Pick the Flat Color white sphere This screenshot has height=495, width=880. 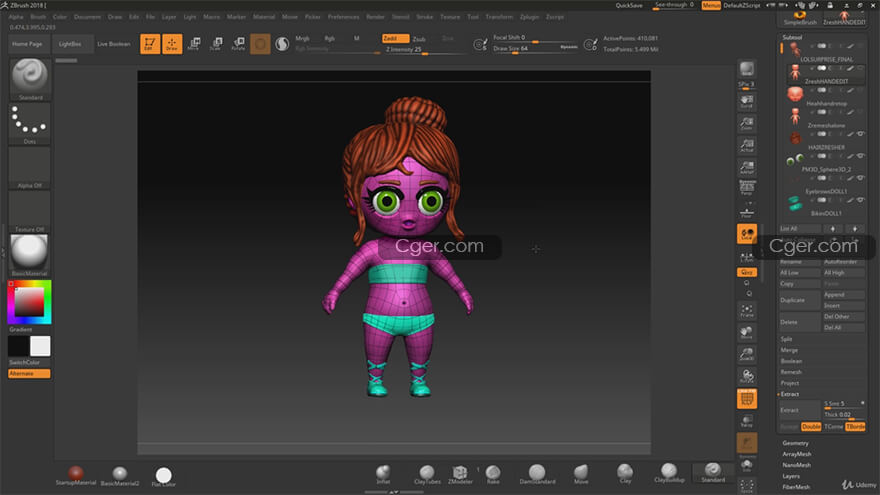pos(164,476)
